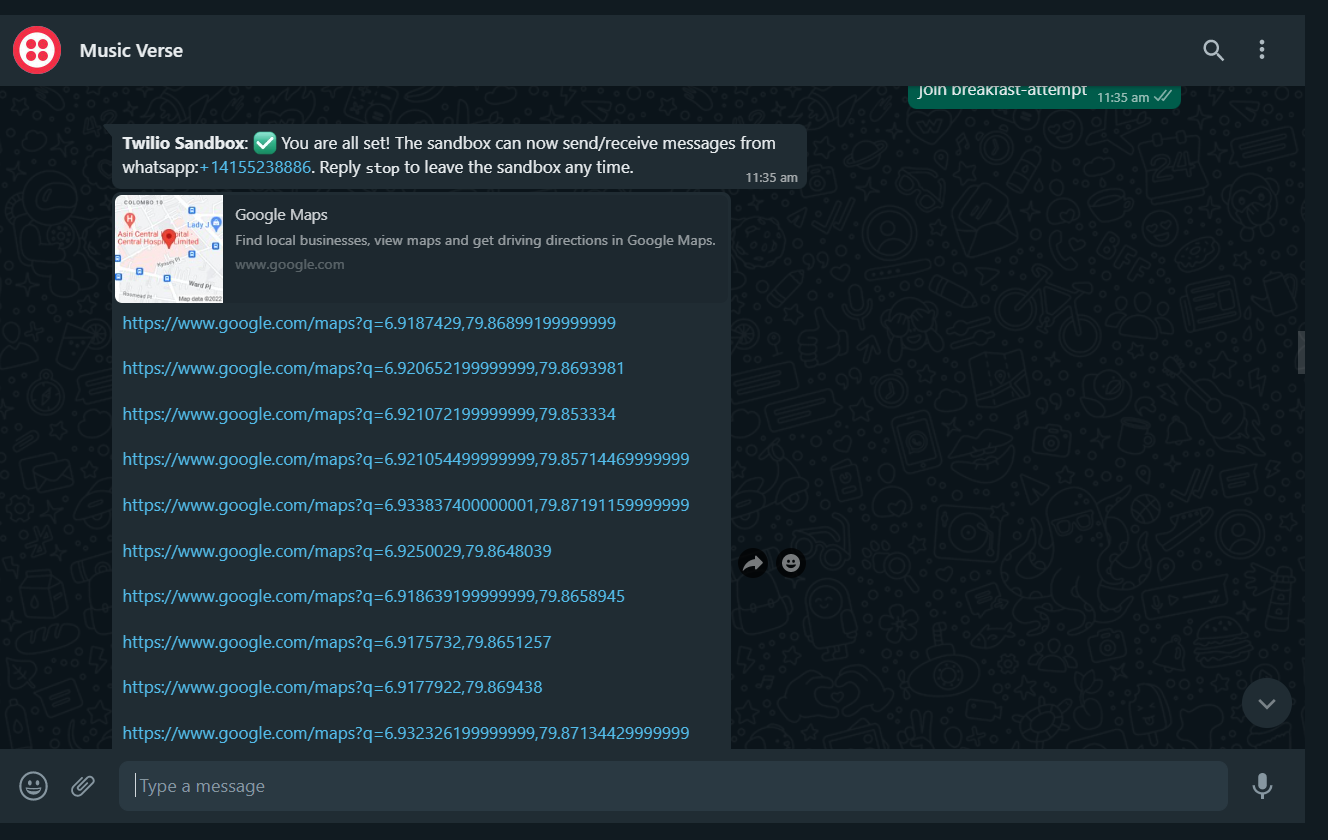Search within this chat using magnifier icon

(x=1214, y=50)
